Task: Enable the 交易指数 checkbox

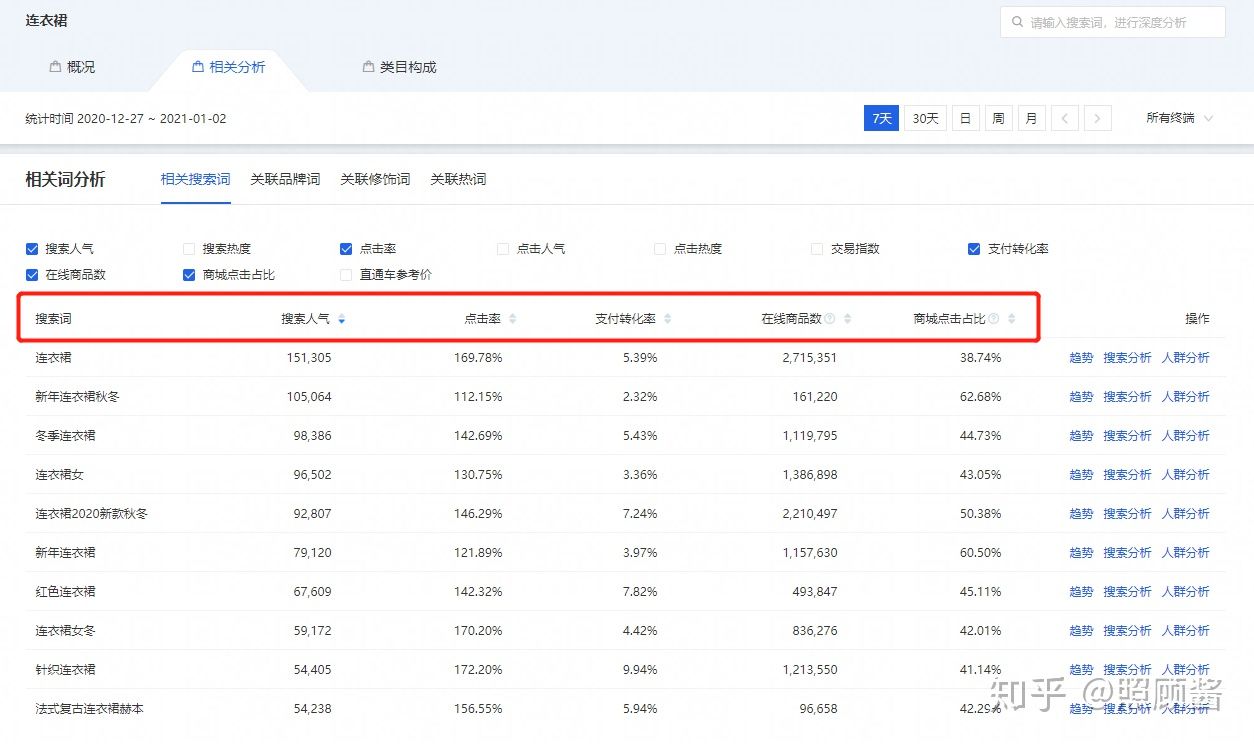Action: tap(817, 248)
